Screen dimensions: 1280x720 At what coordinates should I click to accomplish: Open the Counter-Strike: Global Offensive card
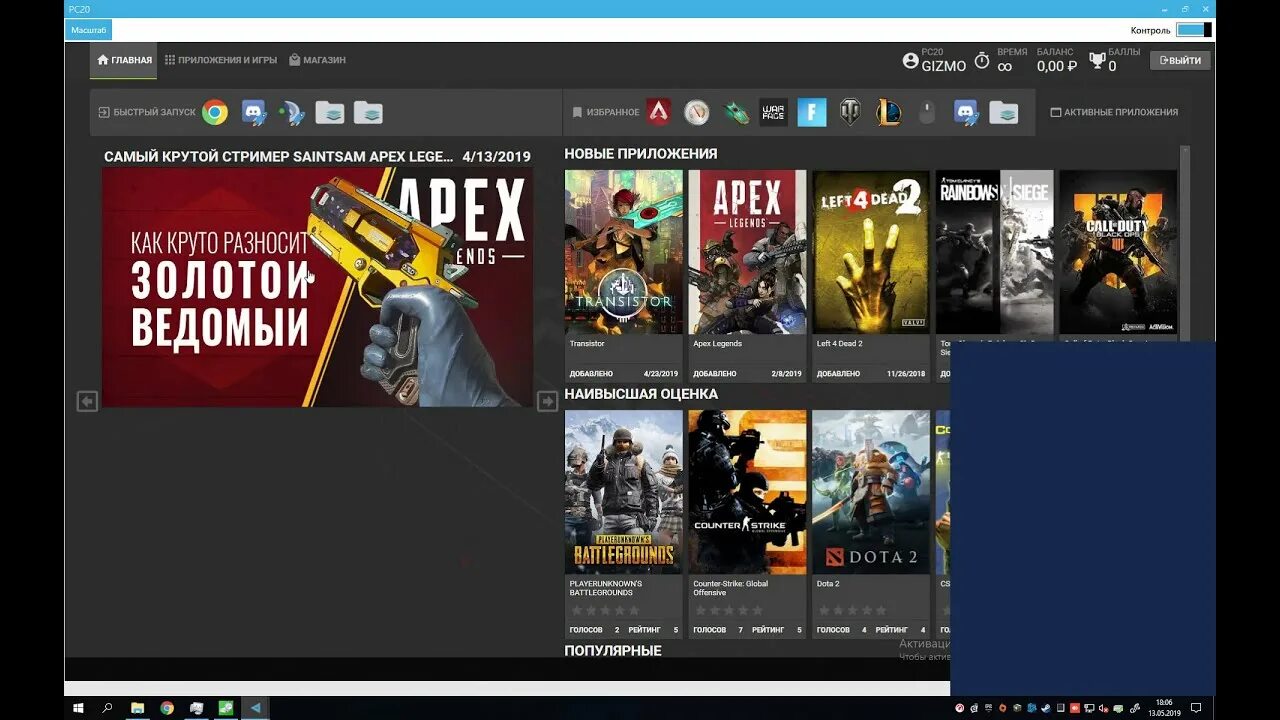click(747, 523)
